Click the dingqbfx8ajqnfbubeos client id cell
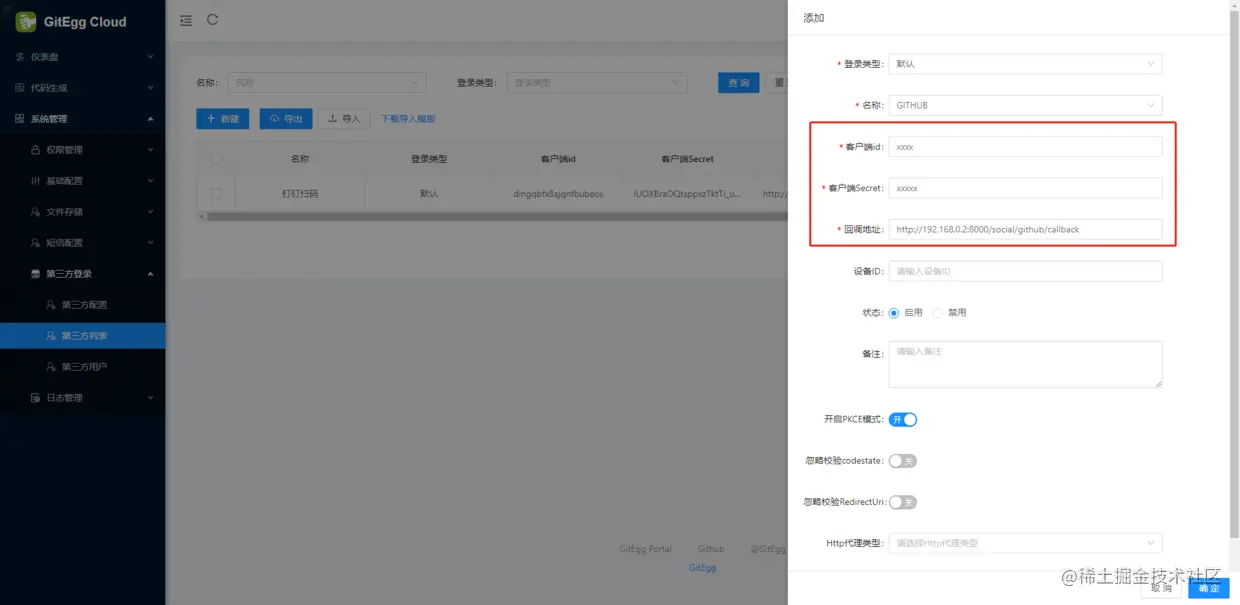 pyautogui.click(x=558, y=194)
